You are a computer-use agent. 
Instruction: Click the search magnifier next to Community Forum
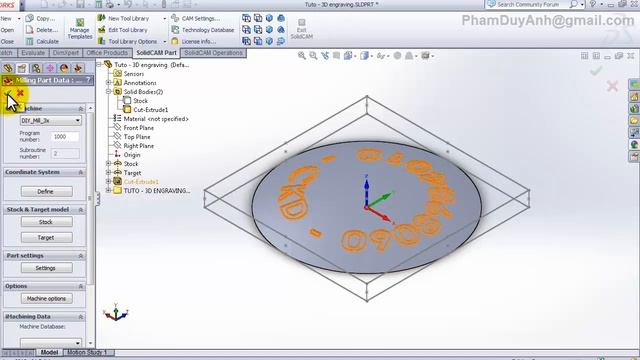click(x=573, y=4)
